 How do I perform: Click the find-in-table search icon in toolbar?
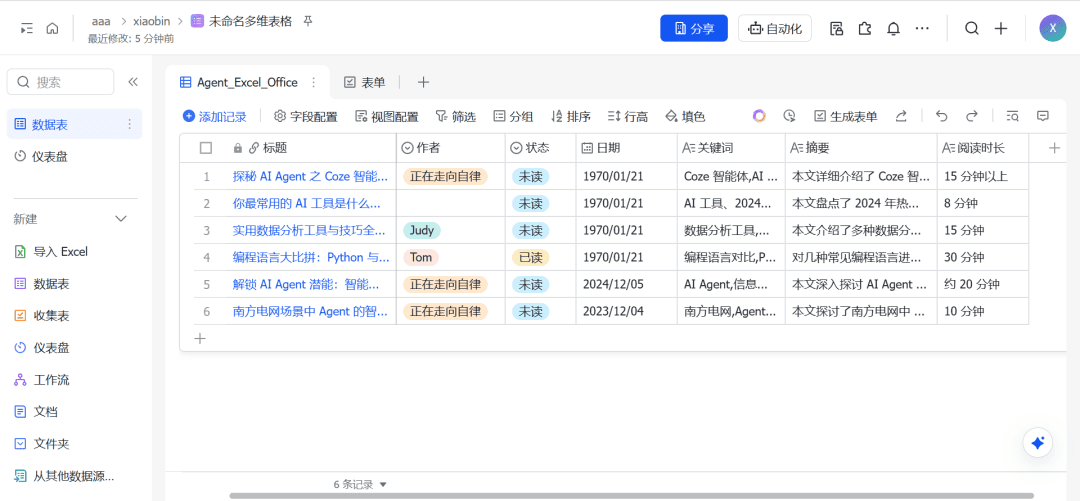click(1012, 116)
